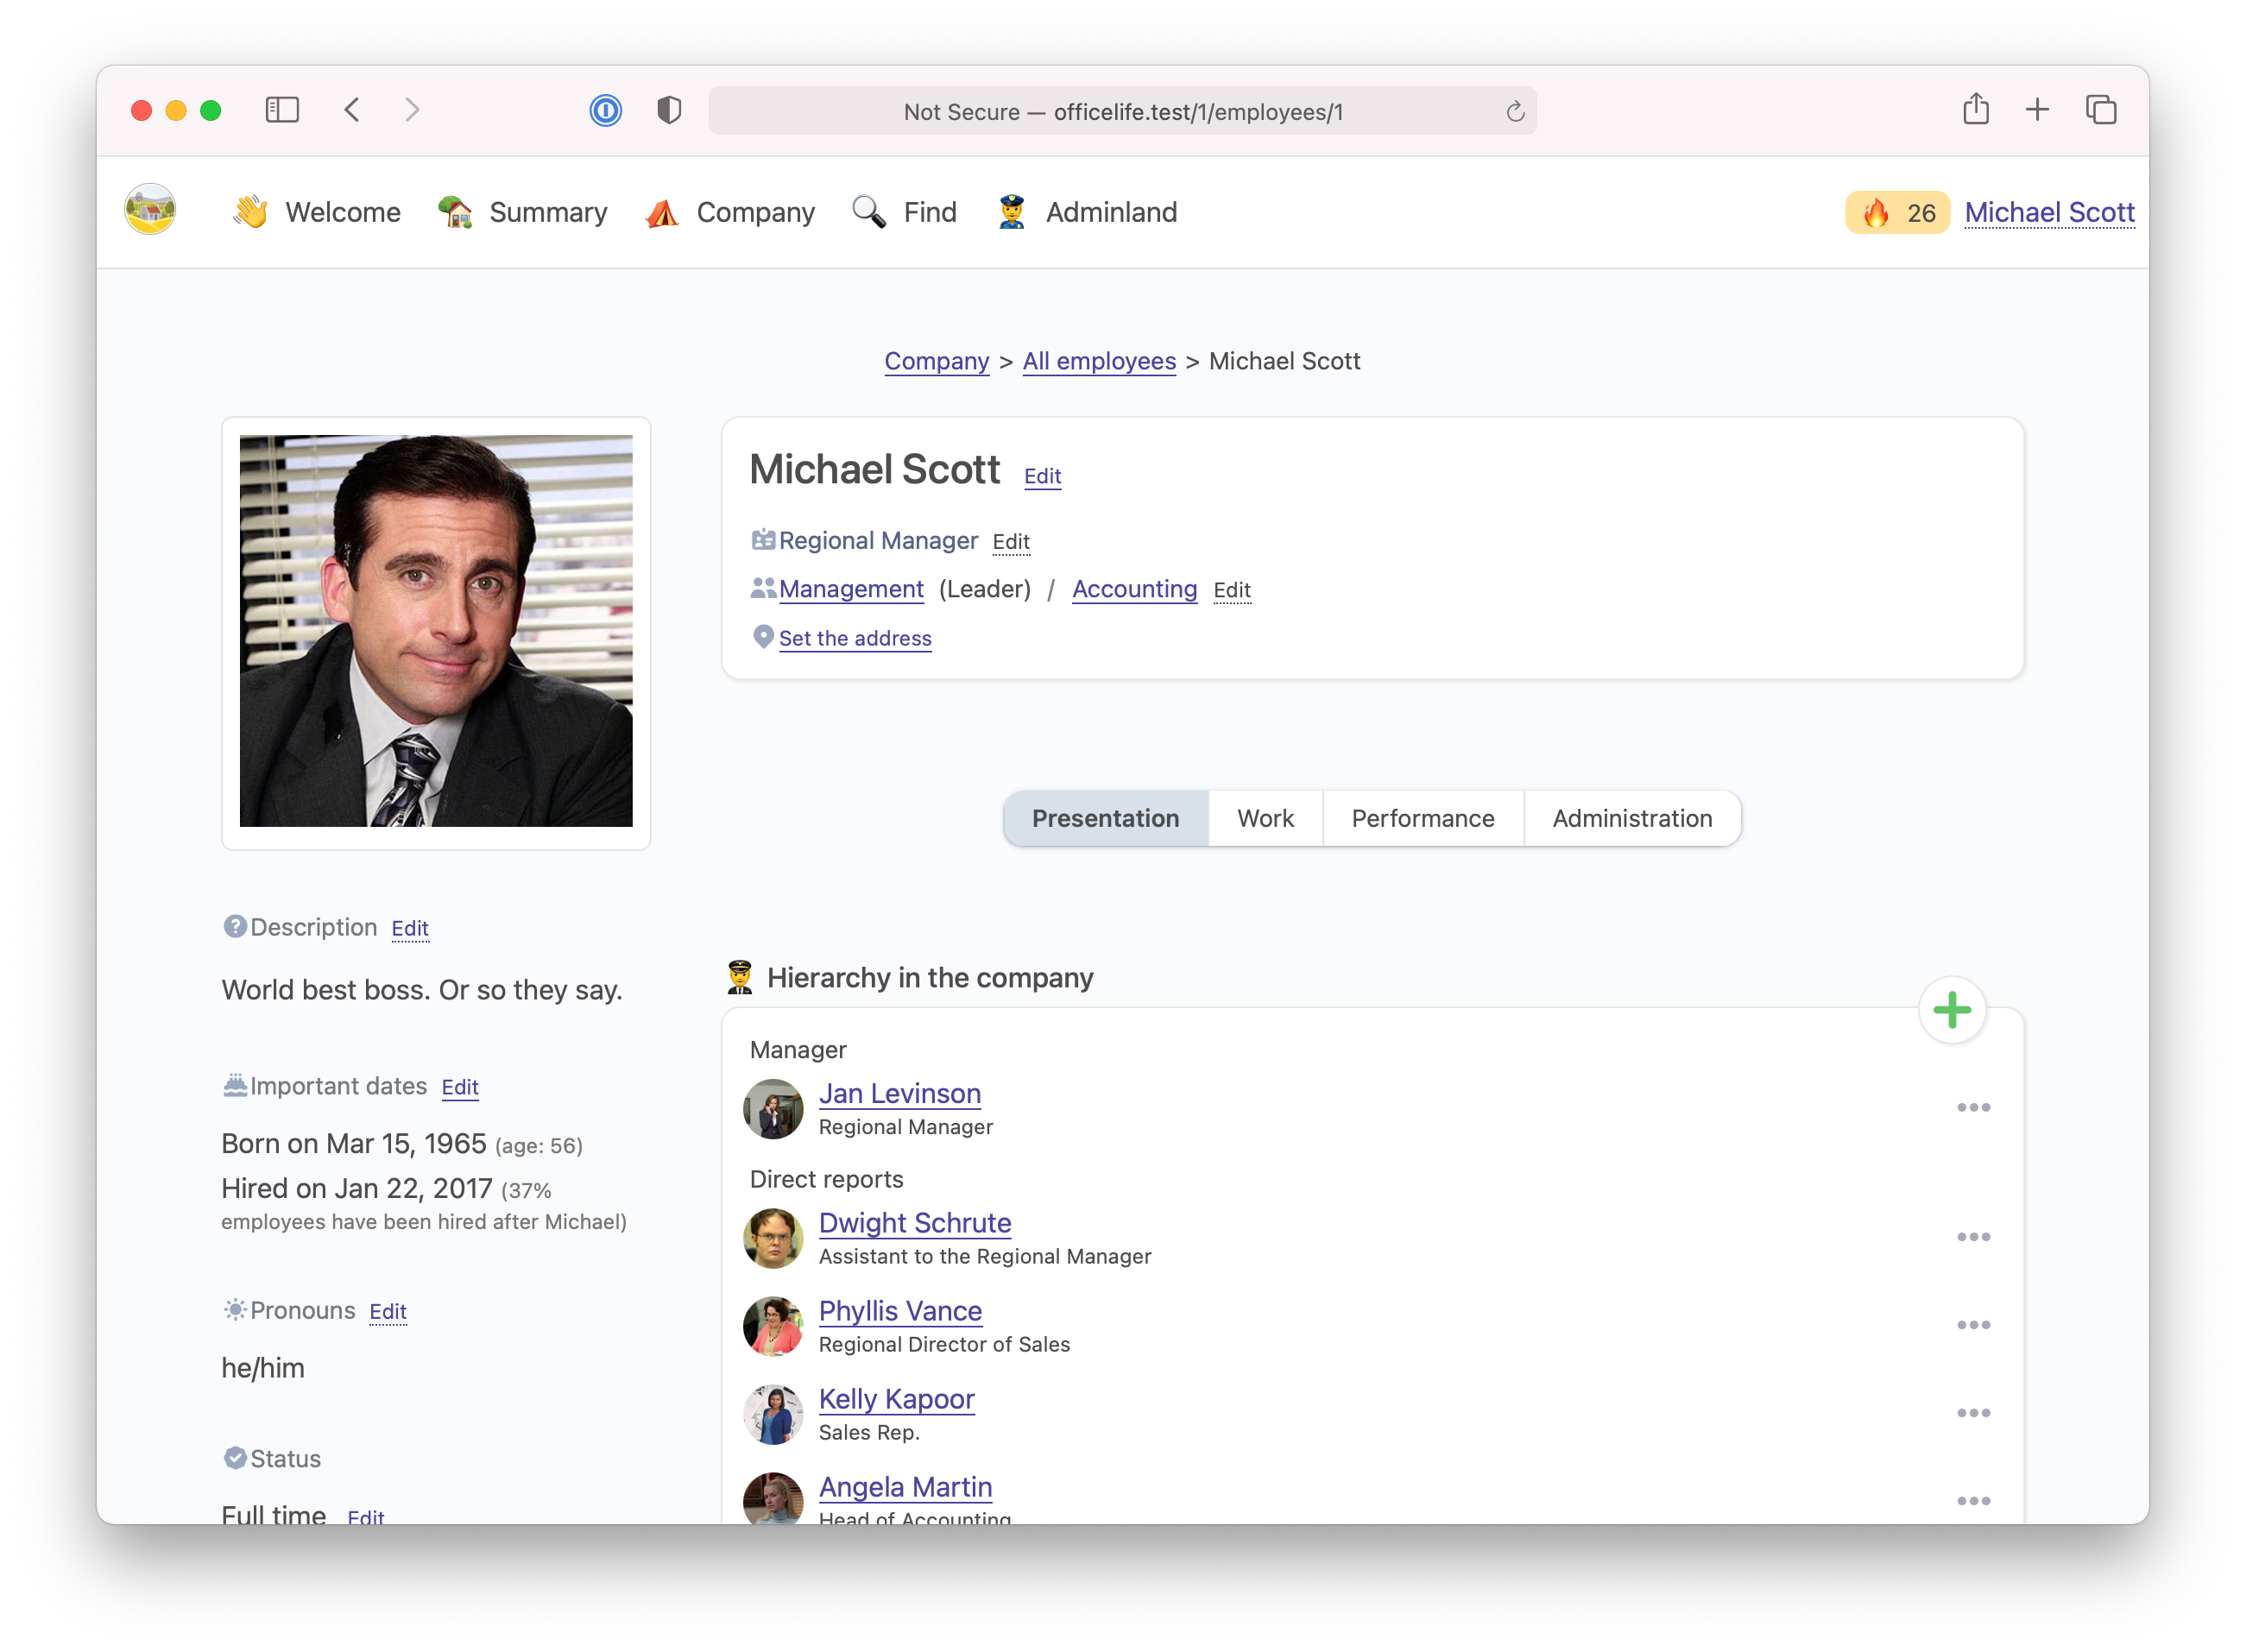This screenshot has height=1652, width=2246.
Task: Open the Administration tab
Action: [1631, 818]
